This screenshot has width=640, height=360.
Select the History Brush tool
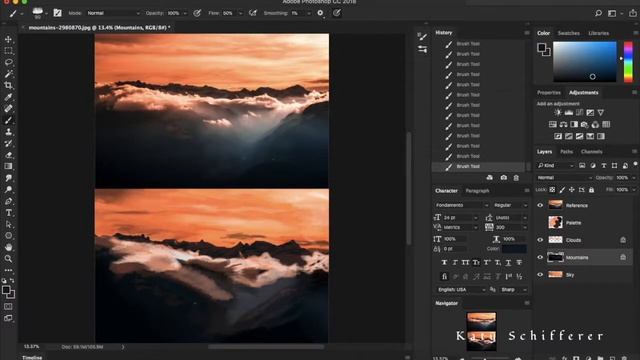click(8, 143)
